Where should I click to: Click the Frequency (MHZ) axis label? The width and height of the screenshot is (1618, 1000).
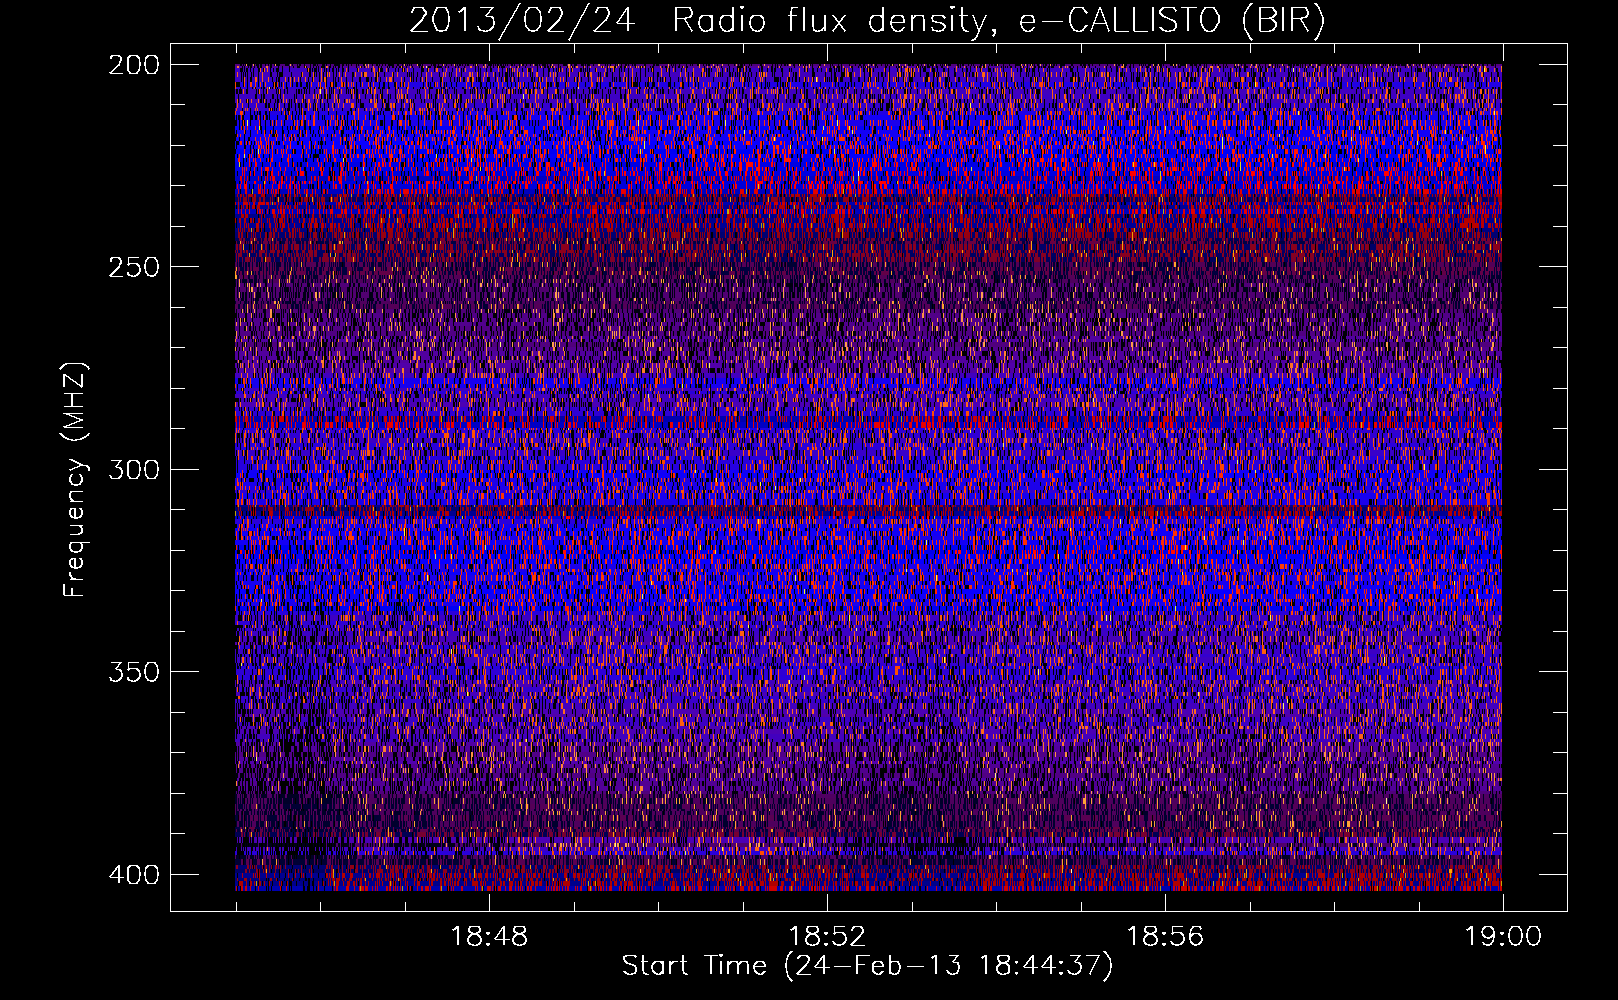click(x=75, y=480)
